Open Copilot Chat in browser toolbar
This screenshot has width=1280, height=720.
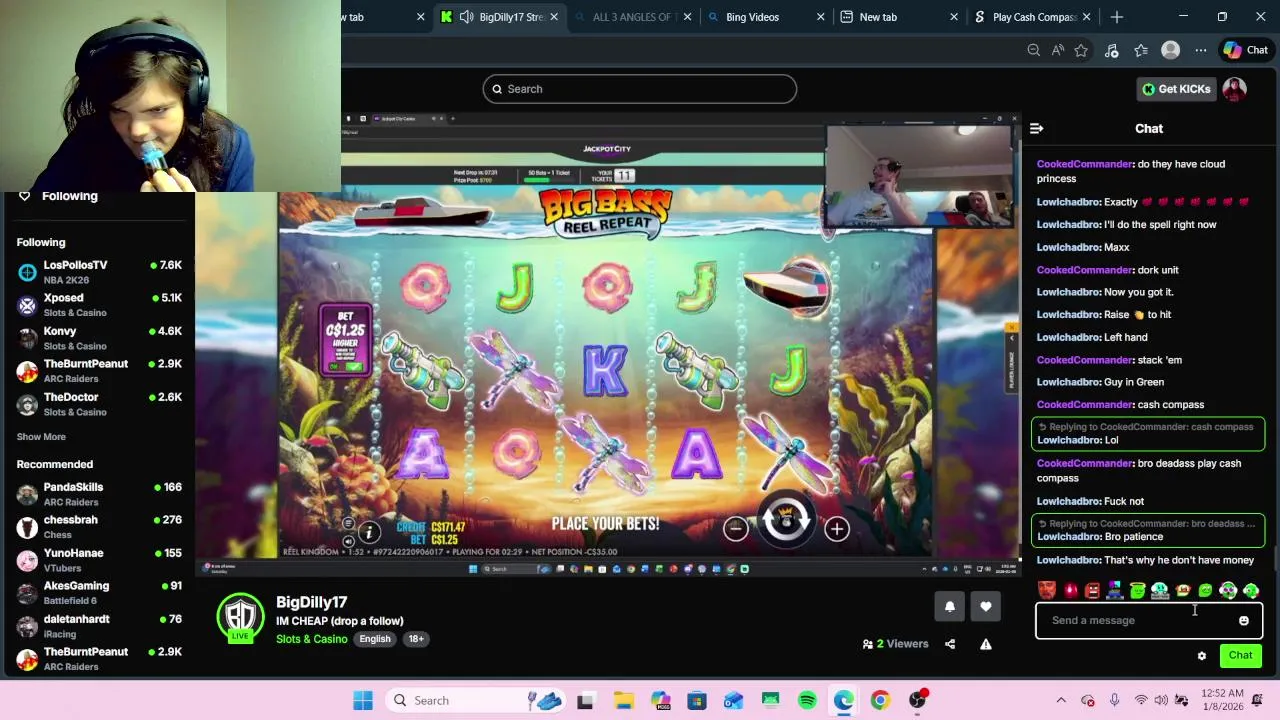click(x=1246, y=50)
